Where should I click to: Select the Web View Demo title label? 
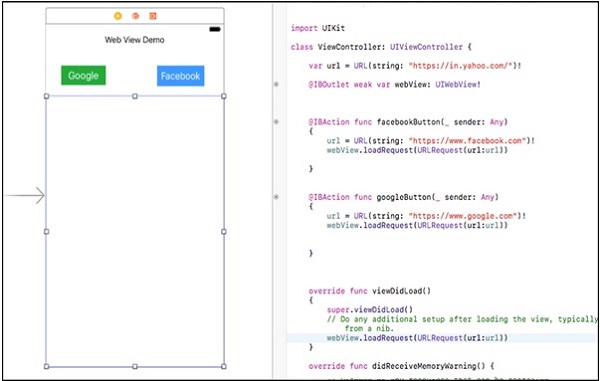[135, 40]
